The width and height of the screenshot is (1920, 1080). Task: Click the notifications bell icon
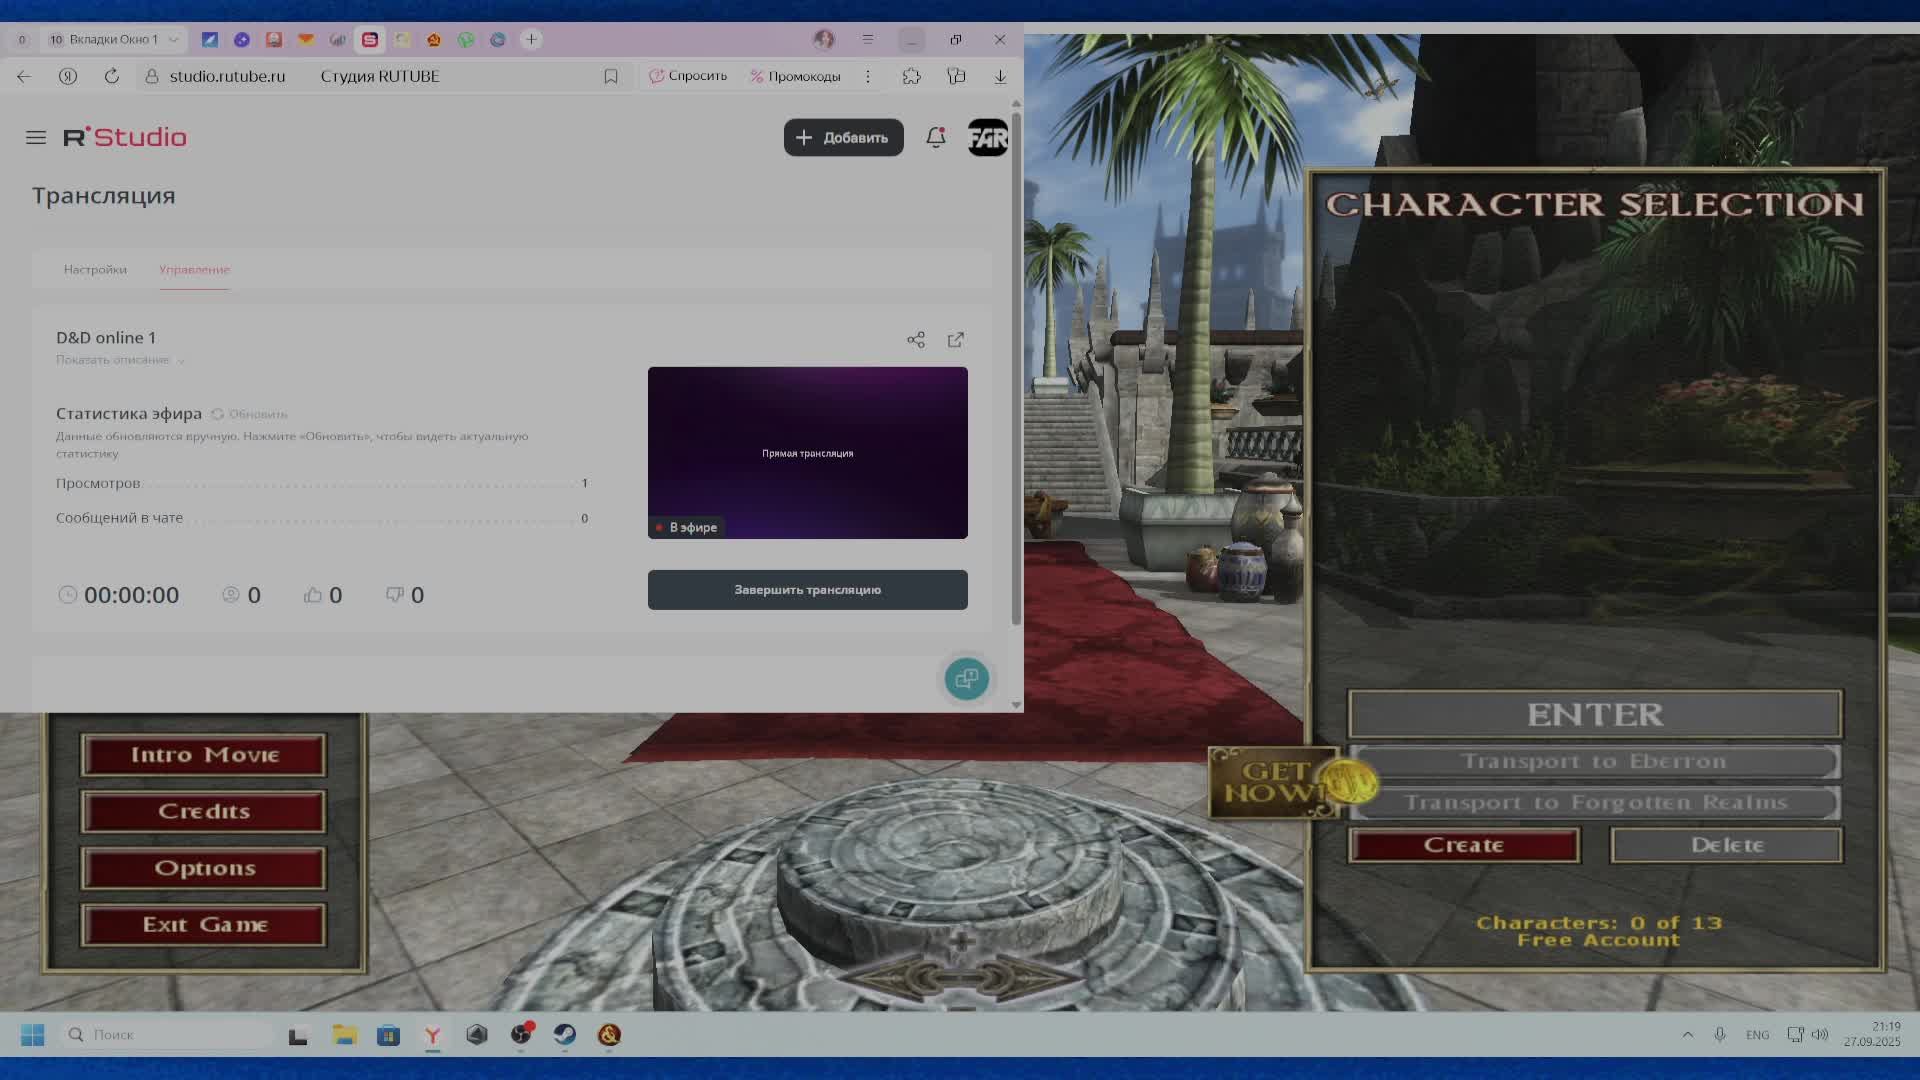point(935,138)
